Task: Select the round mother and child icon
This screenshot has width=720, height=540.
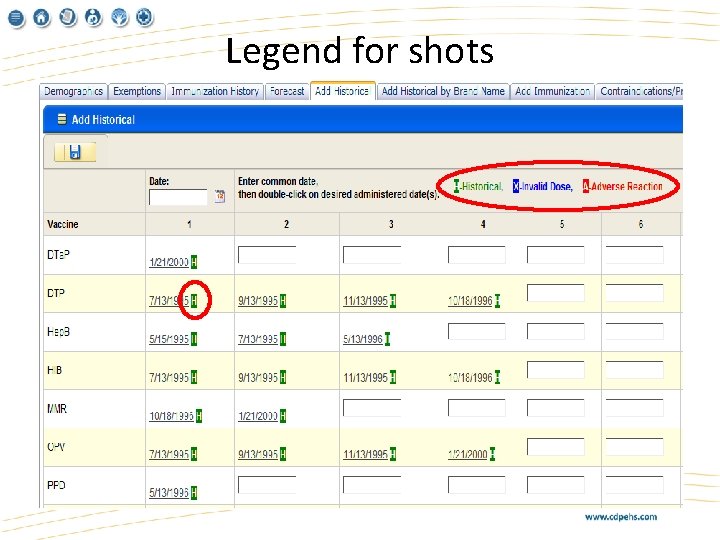Action: click(93, 18)
